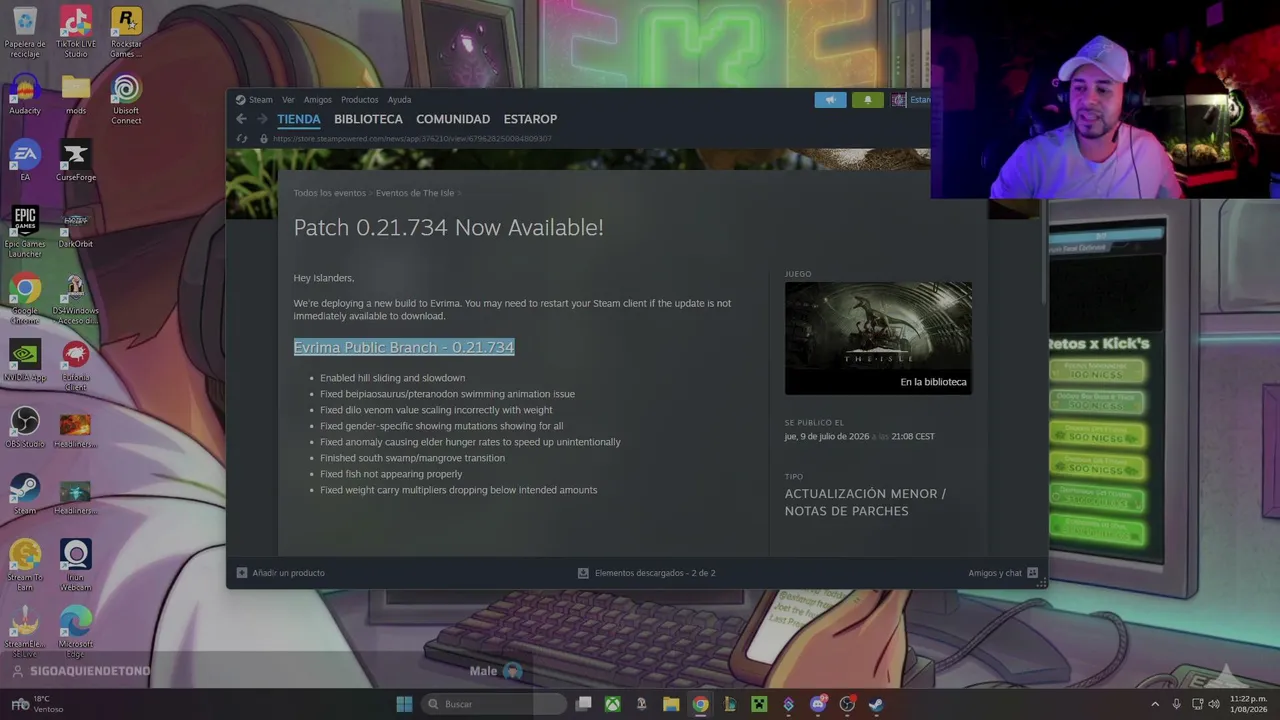Open Stream To Earn desktop shortcut
Viewport: 1280px width, 720px height.
pyautogui.click(x=25, y=566)
